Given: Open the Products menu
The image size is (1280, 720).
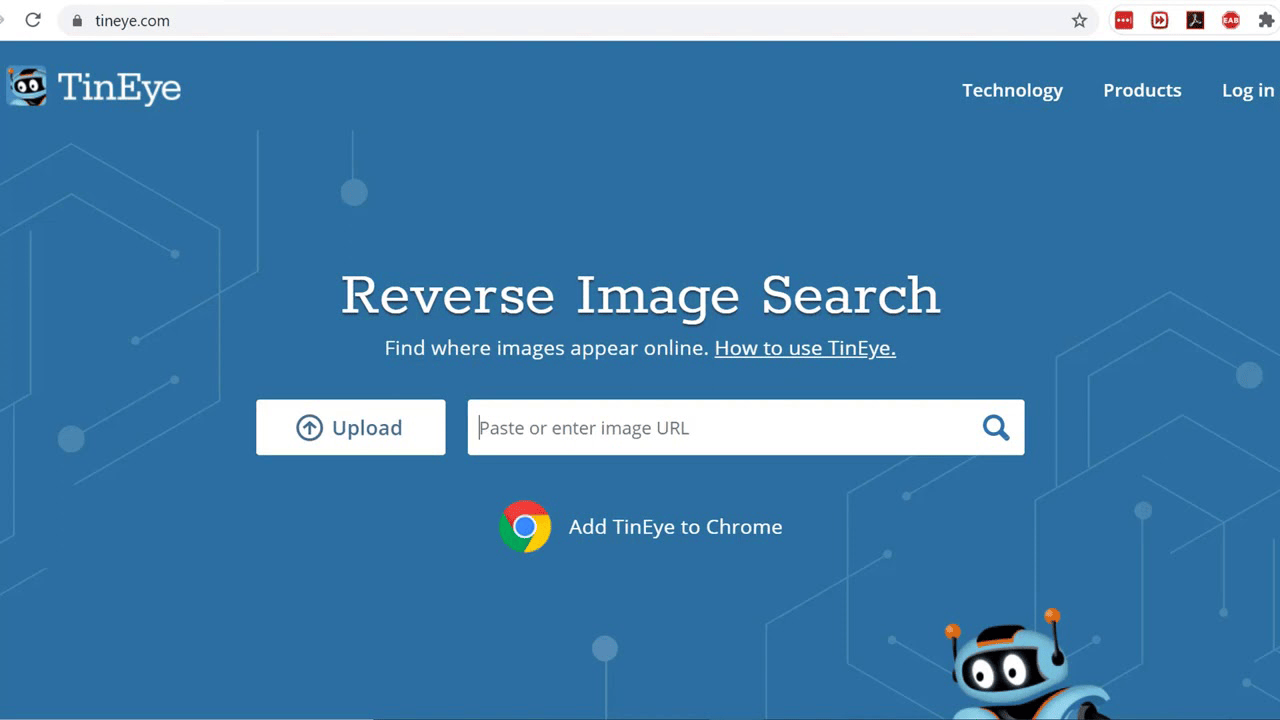Looking at the screenshot, I should pos(1142,90).
